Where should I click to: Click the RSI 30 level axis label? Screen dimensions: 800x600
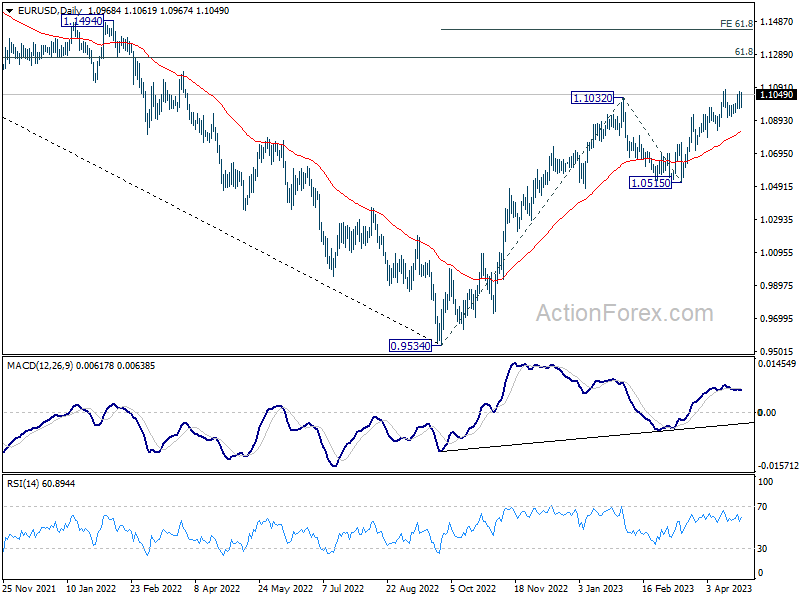pos(762,548)
